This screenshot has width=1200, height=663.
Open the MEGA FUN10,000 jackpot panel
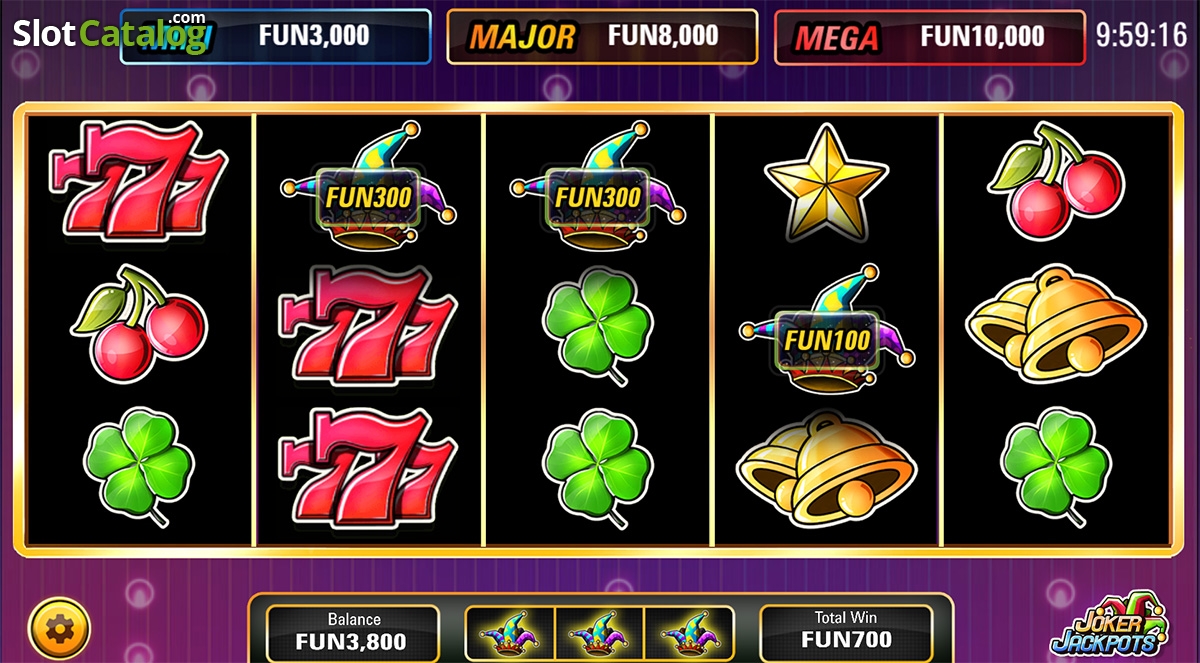click(x=930, y=37)
